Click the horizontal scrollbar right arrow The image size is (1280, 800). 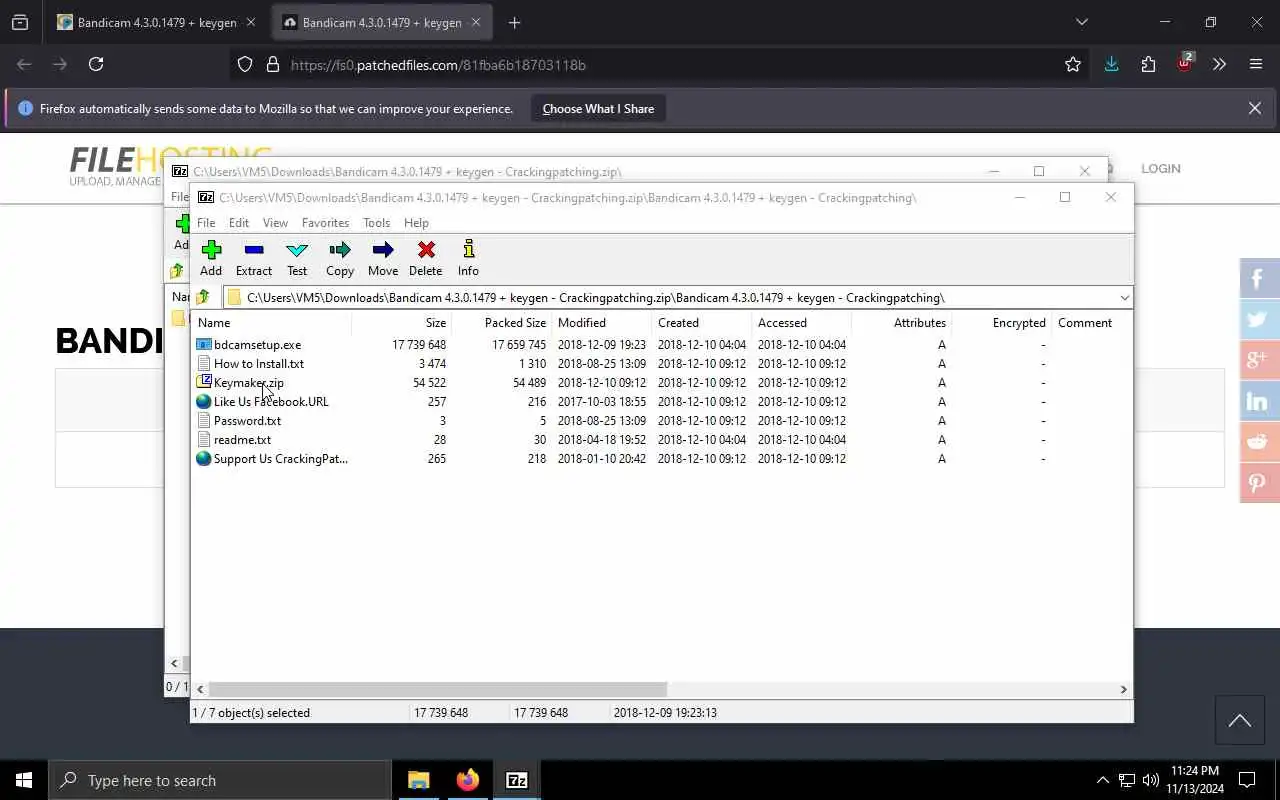(x=1123, y=689)
